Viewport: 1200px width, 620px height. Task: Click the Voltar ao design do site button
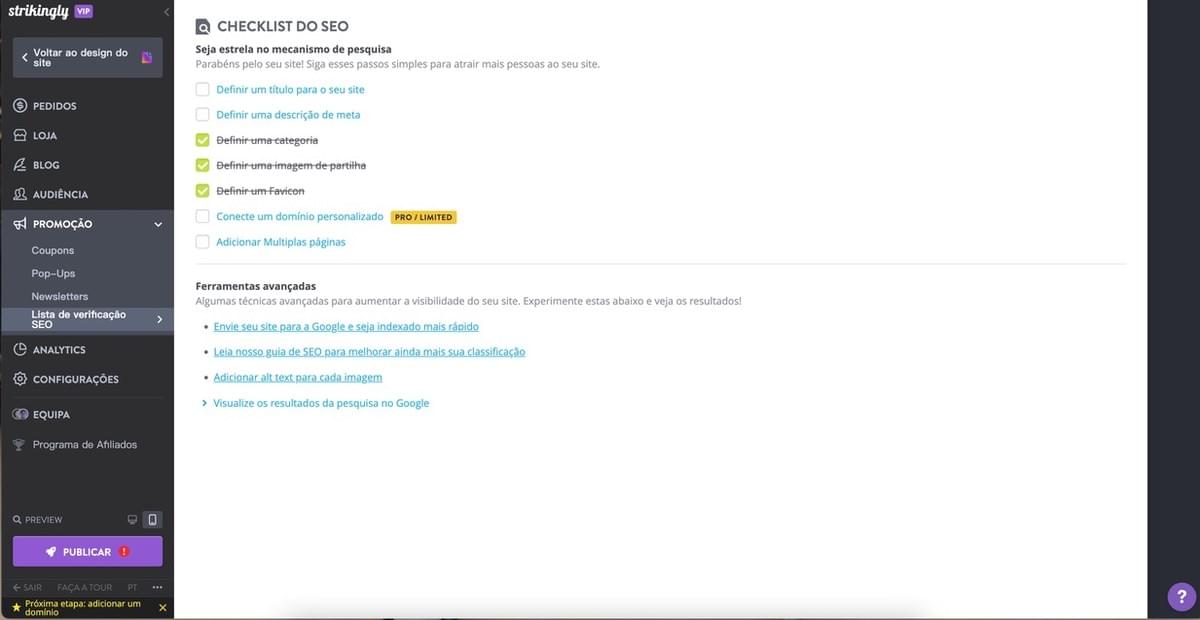coord(87,57)
